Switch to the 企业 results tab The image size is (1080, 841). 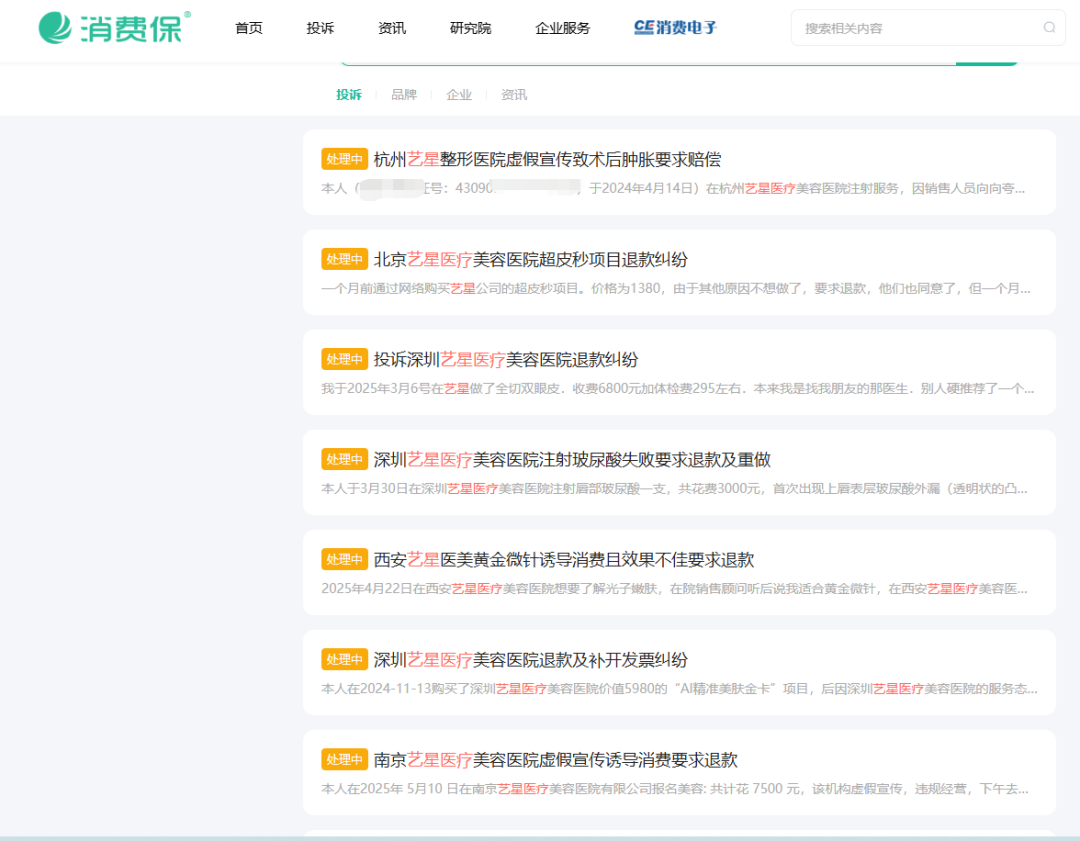[x=459, y=94]
